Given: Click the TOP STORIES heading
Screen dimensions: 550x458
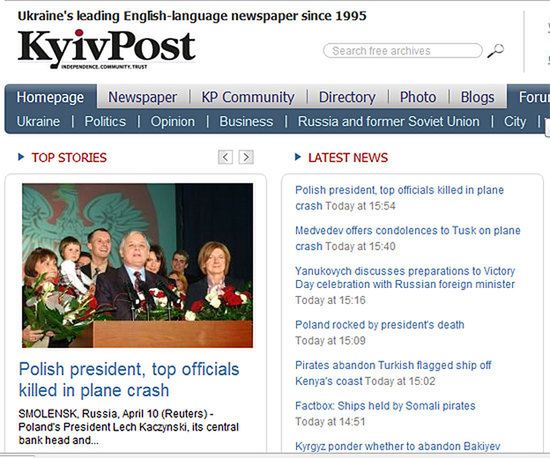Looking at the screenshot, I should coord(69,157).
